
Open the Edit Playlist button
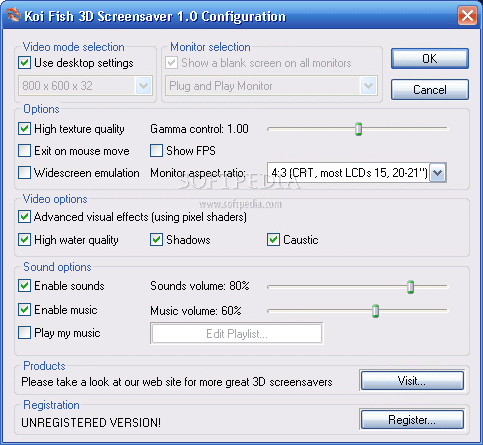(237, 333)
